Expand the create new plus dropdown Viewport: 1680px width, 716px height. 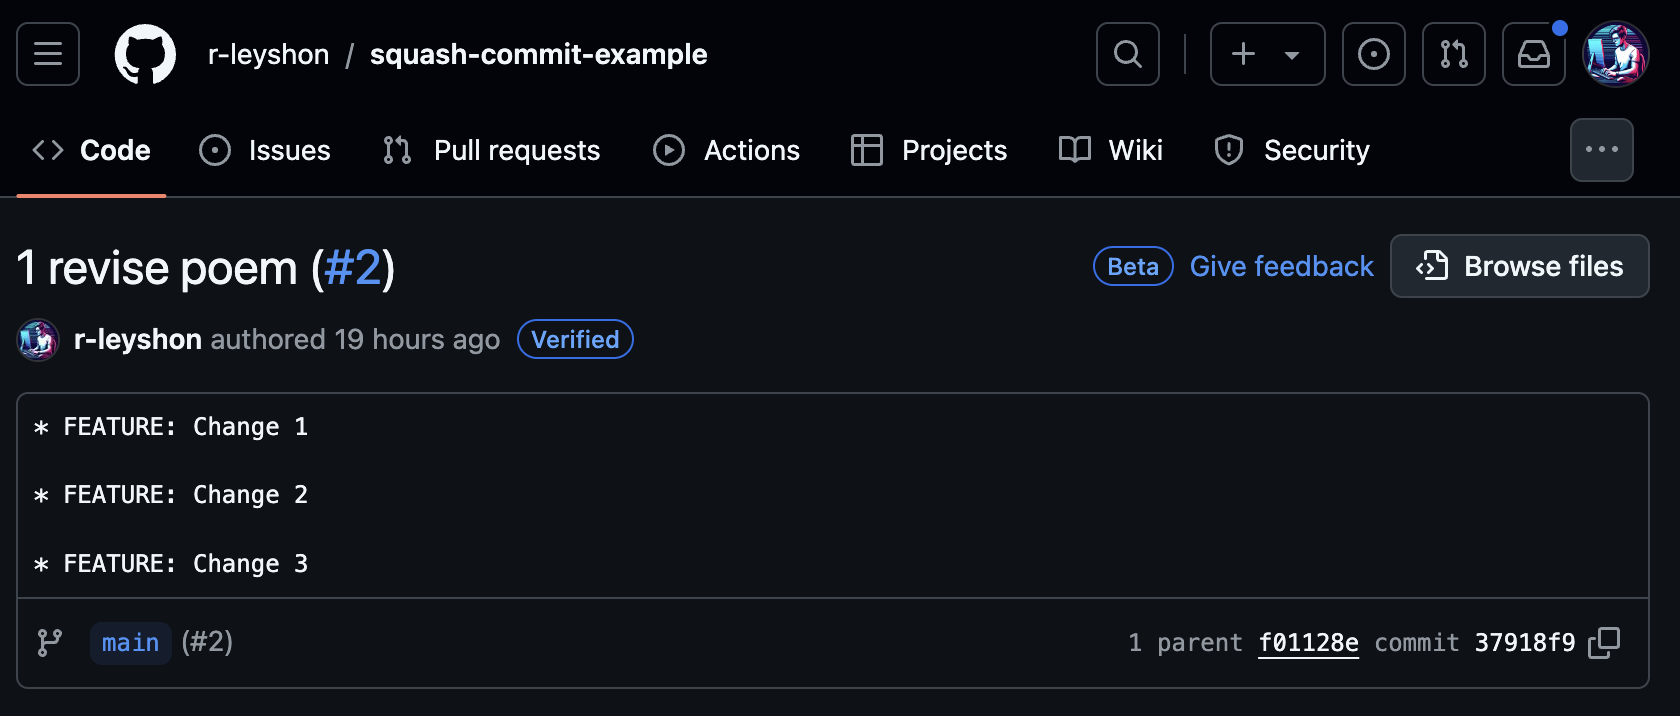1267,54
